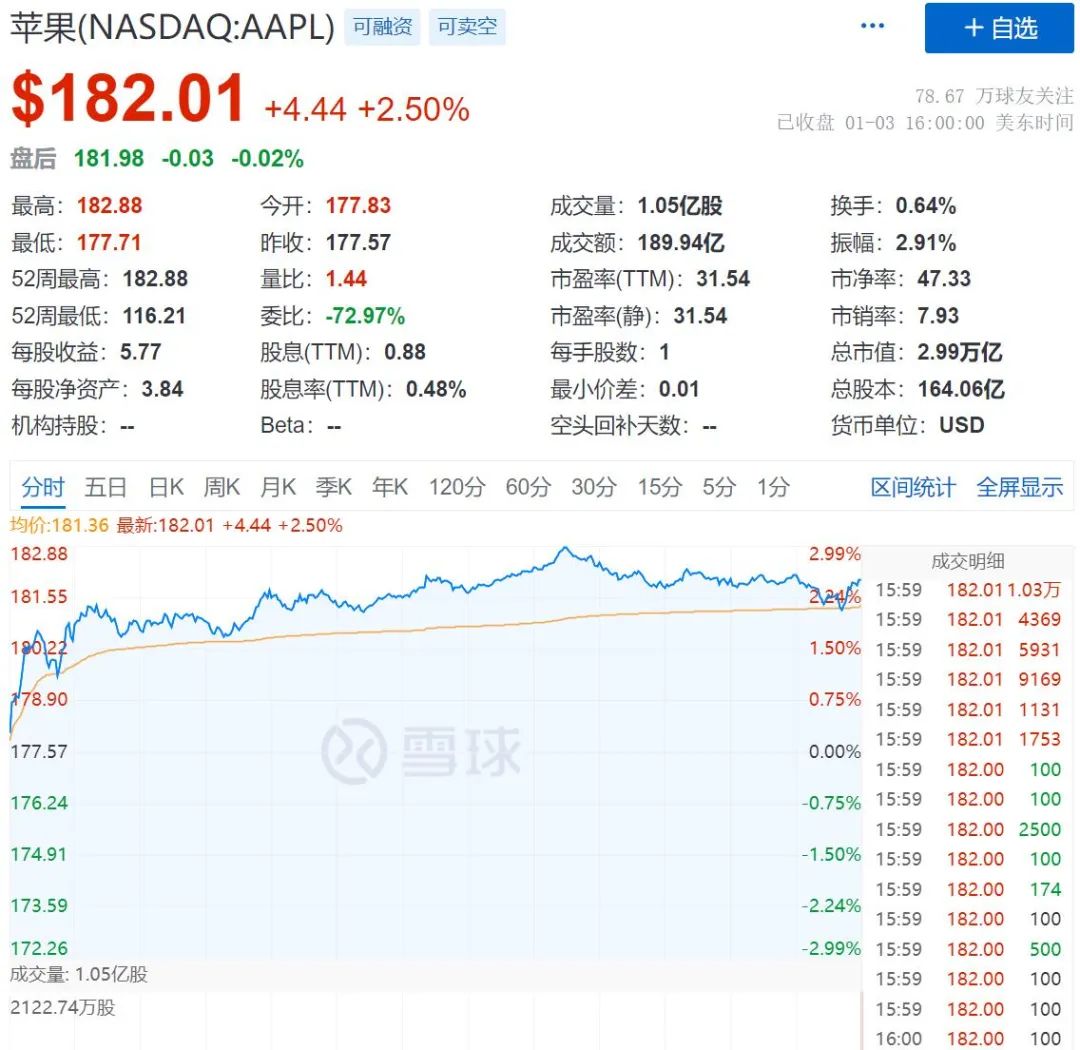Click the 最新:182.01 label above chart
The height and width of the screenshot is (1050, 1080).
[165, 526]
